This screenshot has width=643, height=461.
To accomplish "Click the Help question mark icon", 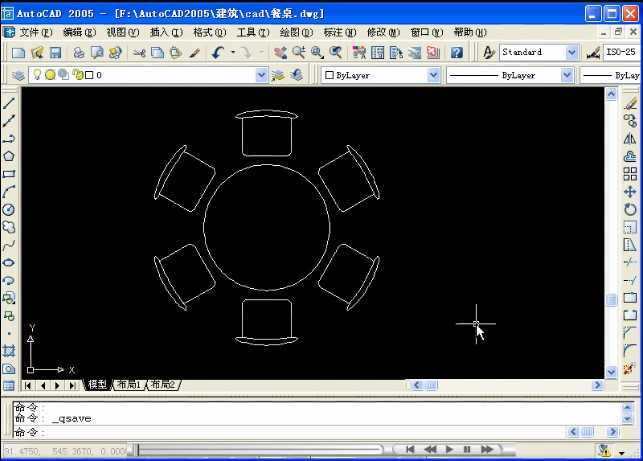I will pos(457,52).
